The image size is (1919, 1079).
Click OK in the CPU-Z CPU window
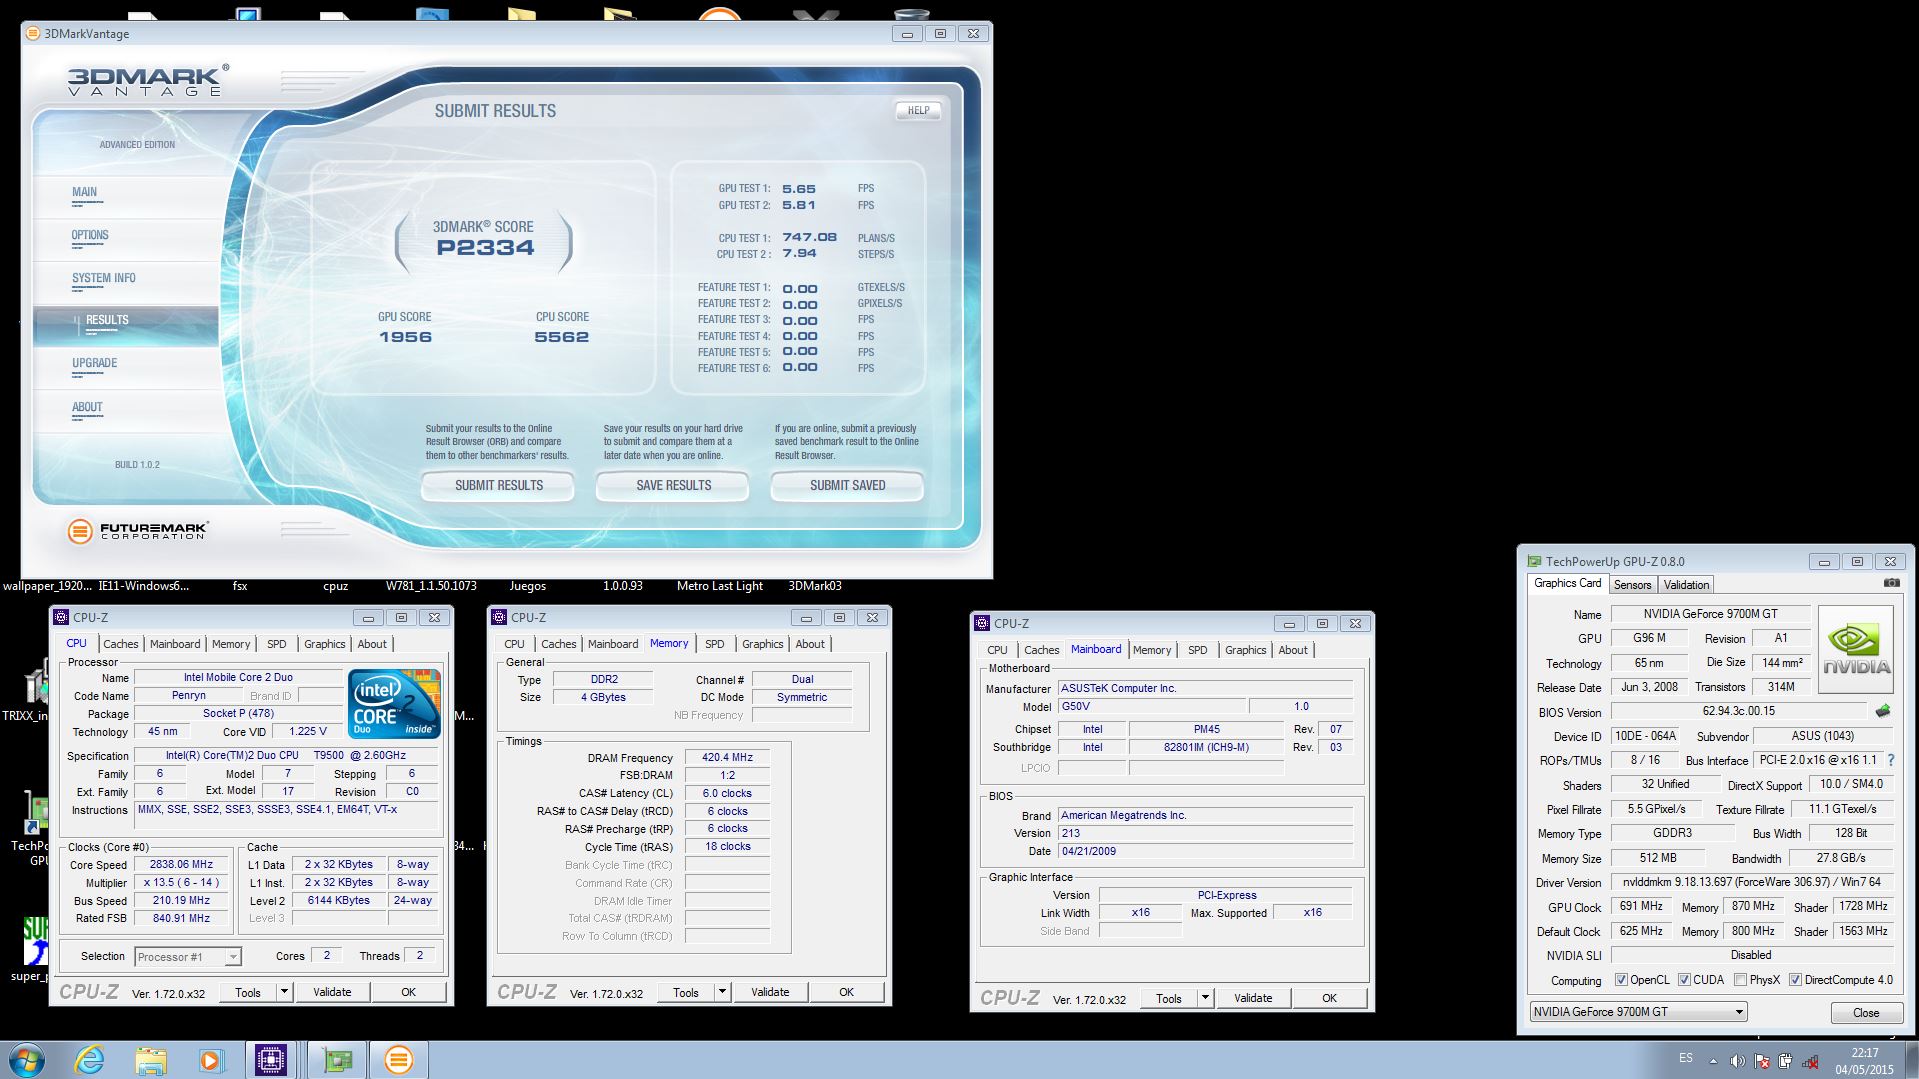click(408, 992)
